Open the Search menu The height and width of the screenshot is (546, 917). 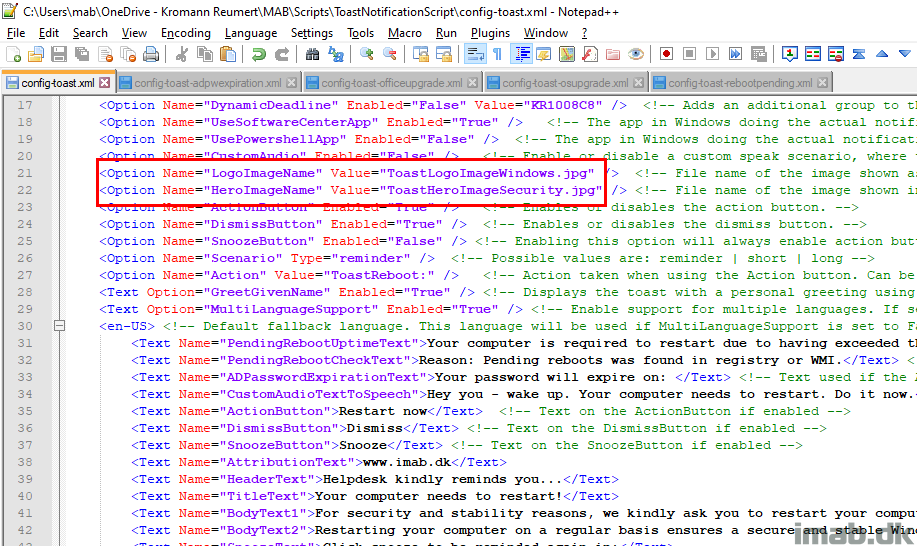[x=90, y=33]
